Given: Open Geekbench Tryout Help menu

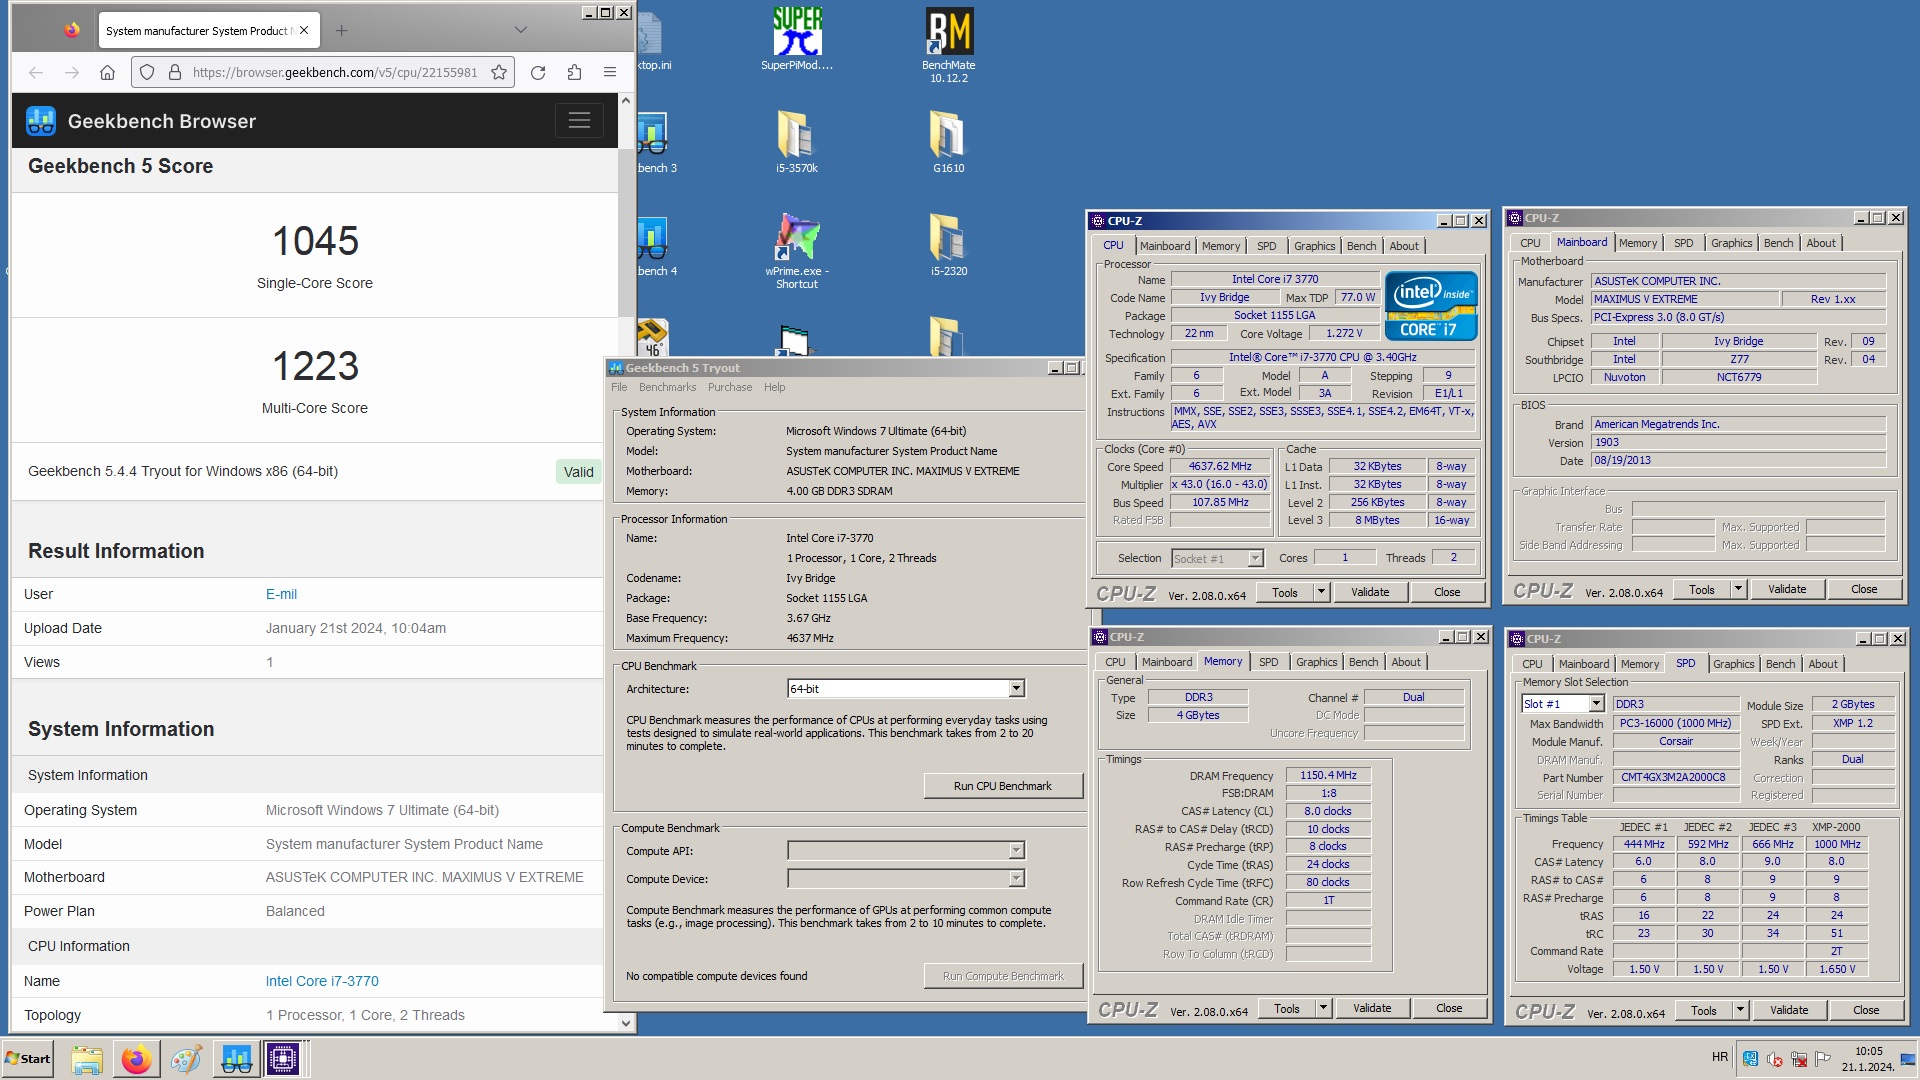Looking at the screenshot, I should (x=775, y=387).
